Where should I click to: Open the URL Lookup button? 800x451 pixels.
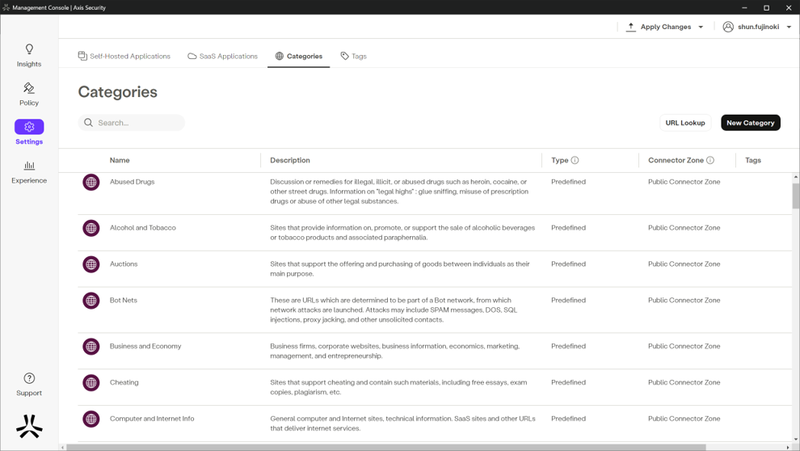pyautogui.click(x=685, y=122)
